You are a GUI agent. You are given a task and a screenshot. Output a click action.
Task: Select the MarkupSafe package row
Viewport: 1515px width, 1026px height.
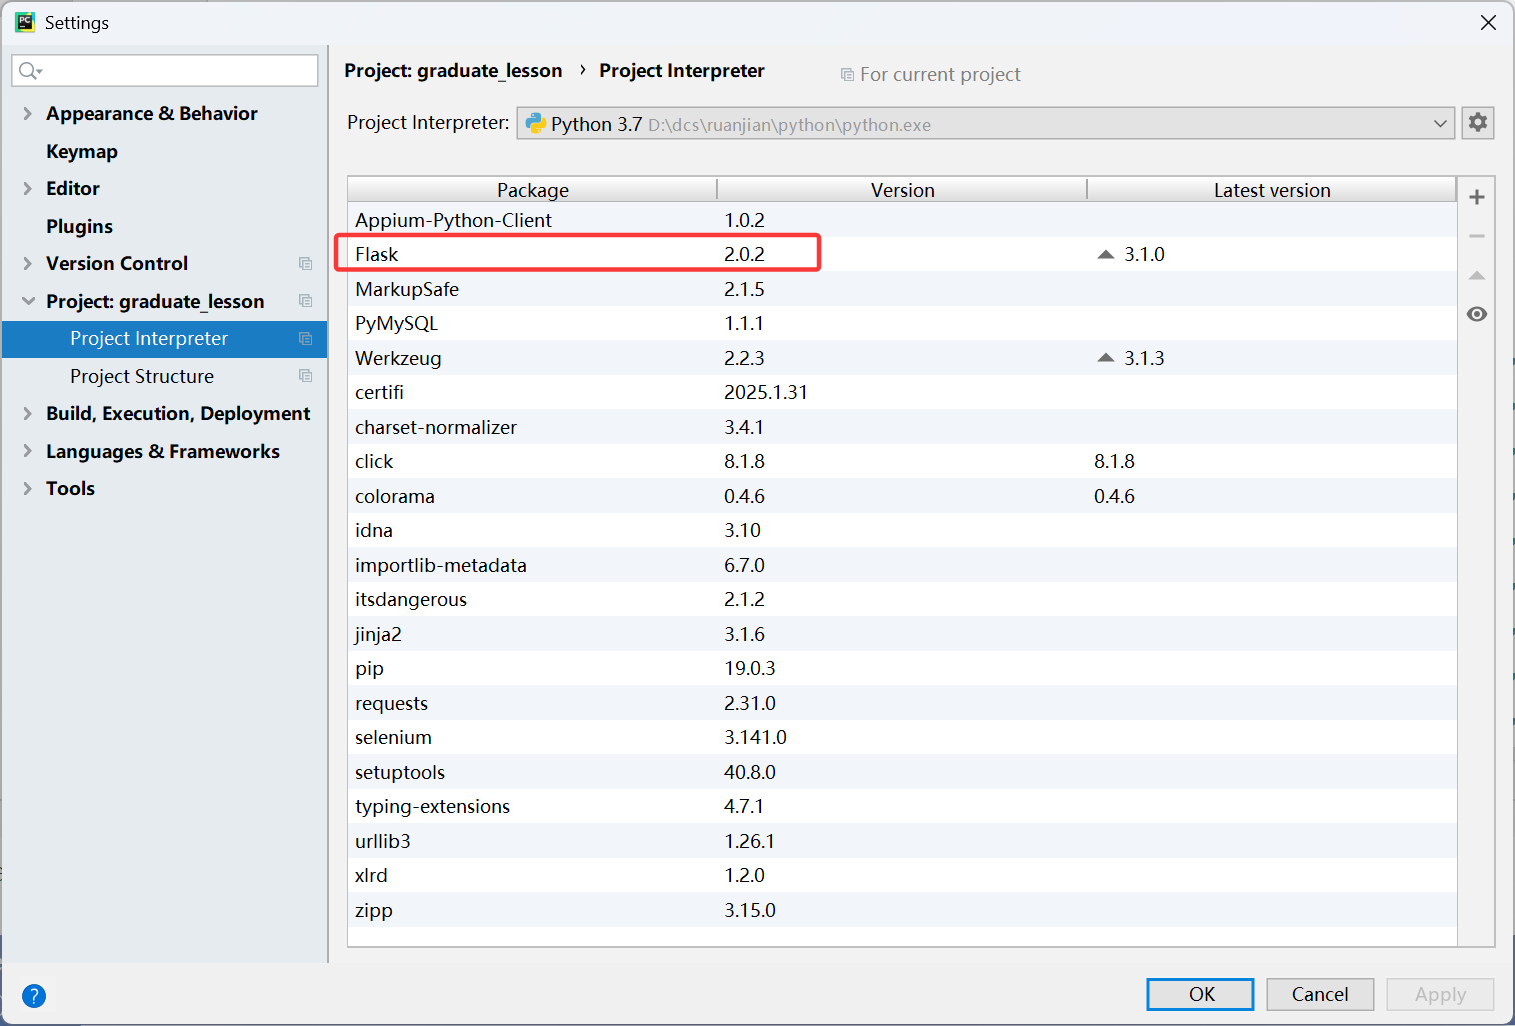tap(902, 289)
